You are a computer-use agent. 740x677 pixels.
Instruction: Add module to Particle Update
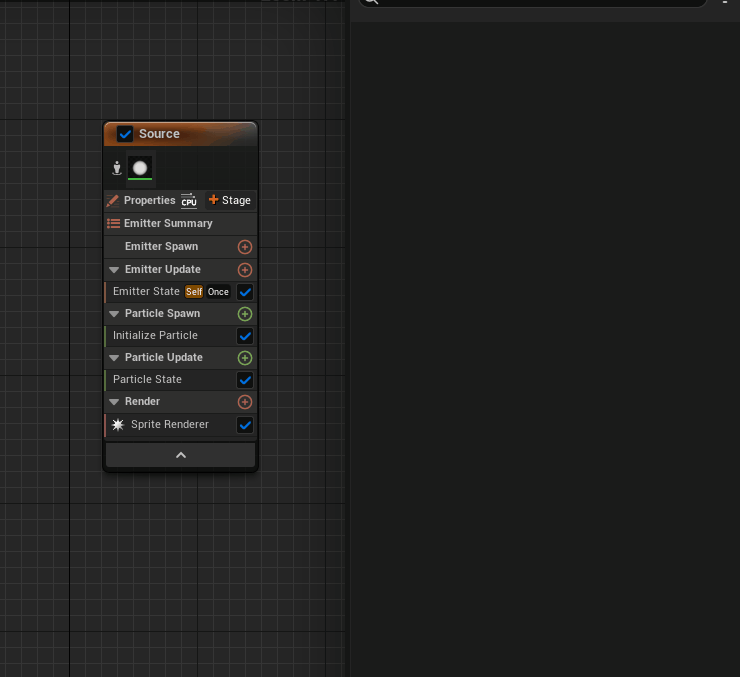[x=244, y=358]
